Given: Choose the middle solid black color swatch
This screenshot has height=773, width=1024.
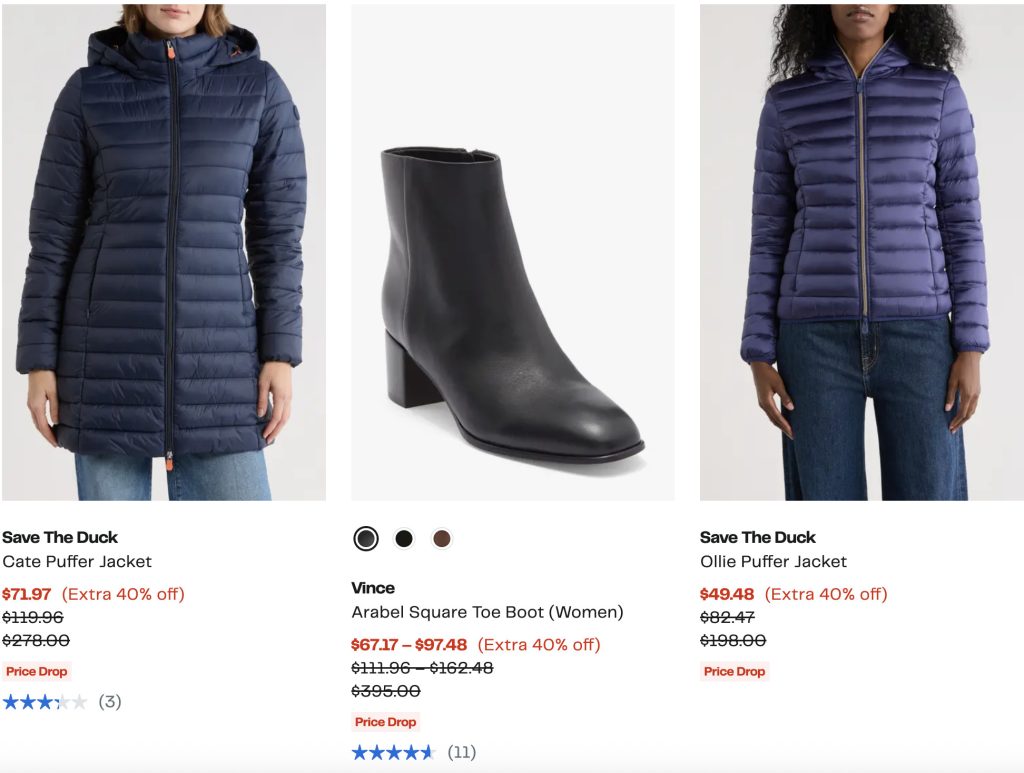Looking at the screenshot, I should click(x=404, y=539).
